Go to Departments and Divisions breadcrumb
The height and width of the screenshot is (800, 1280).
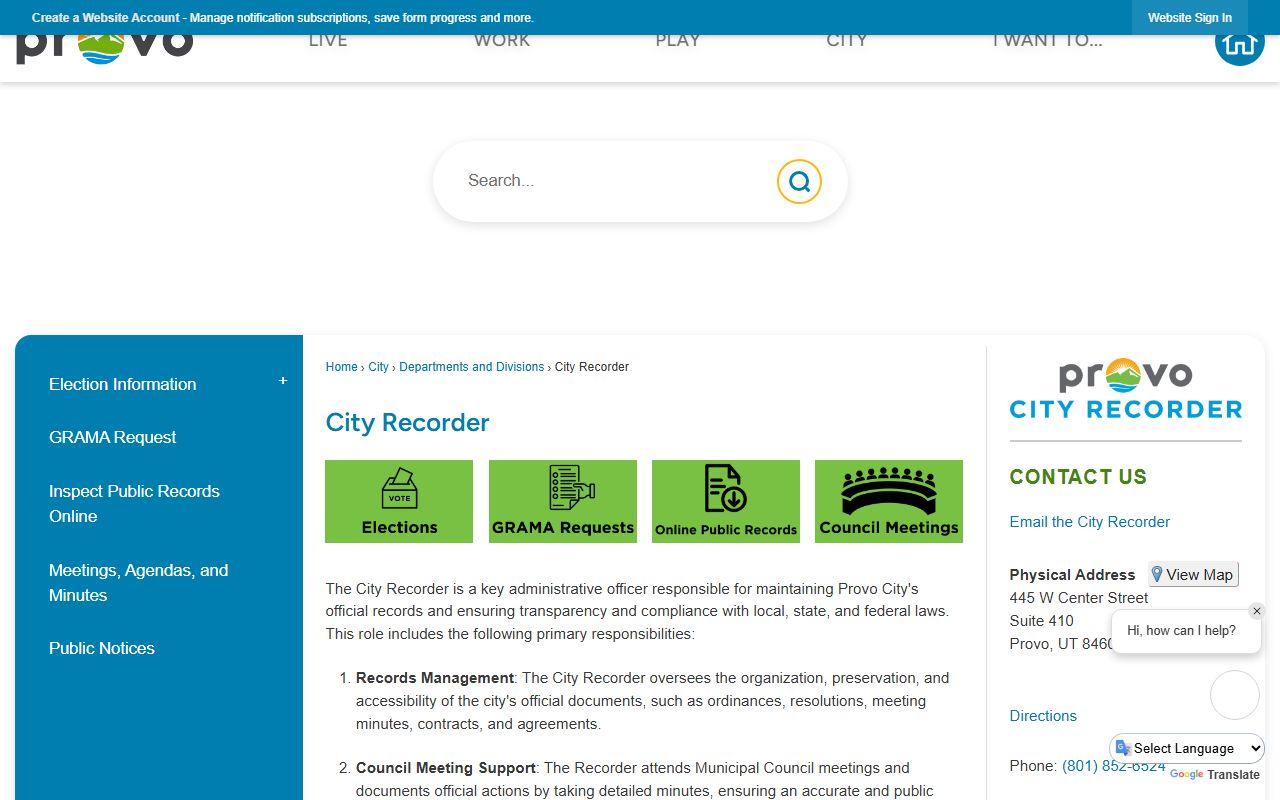pos(472,367)
